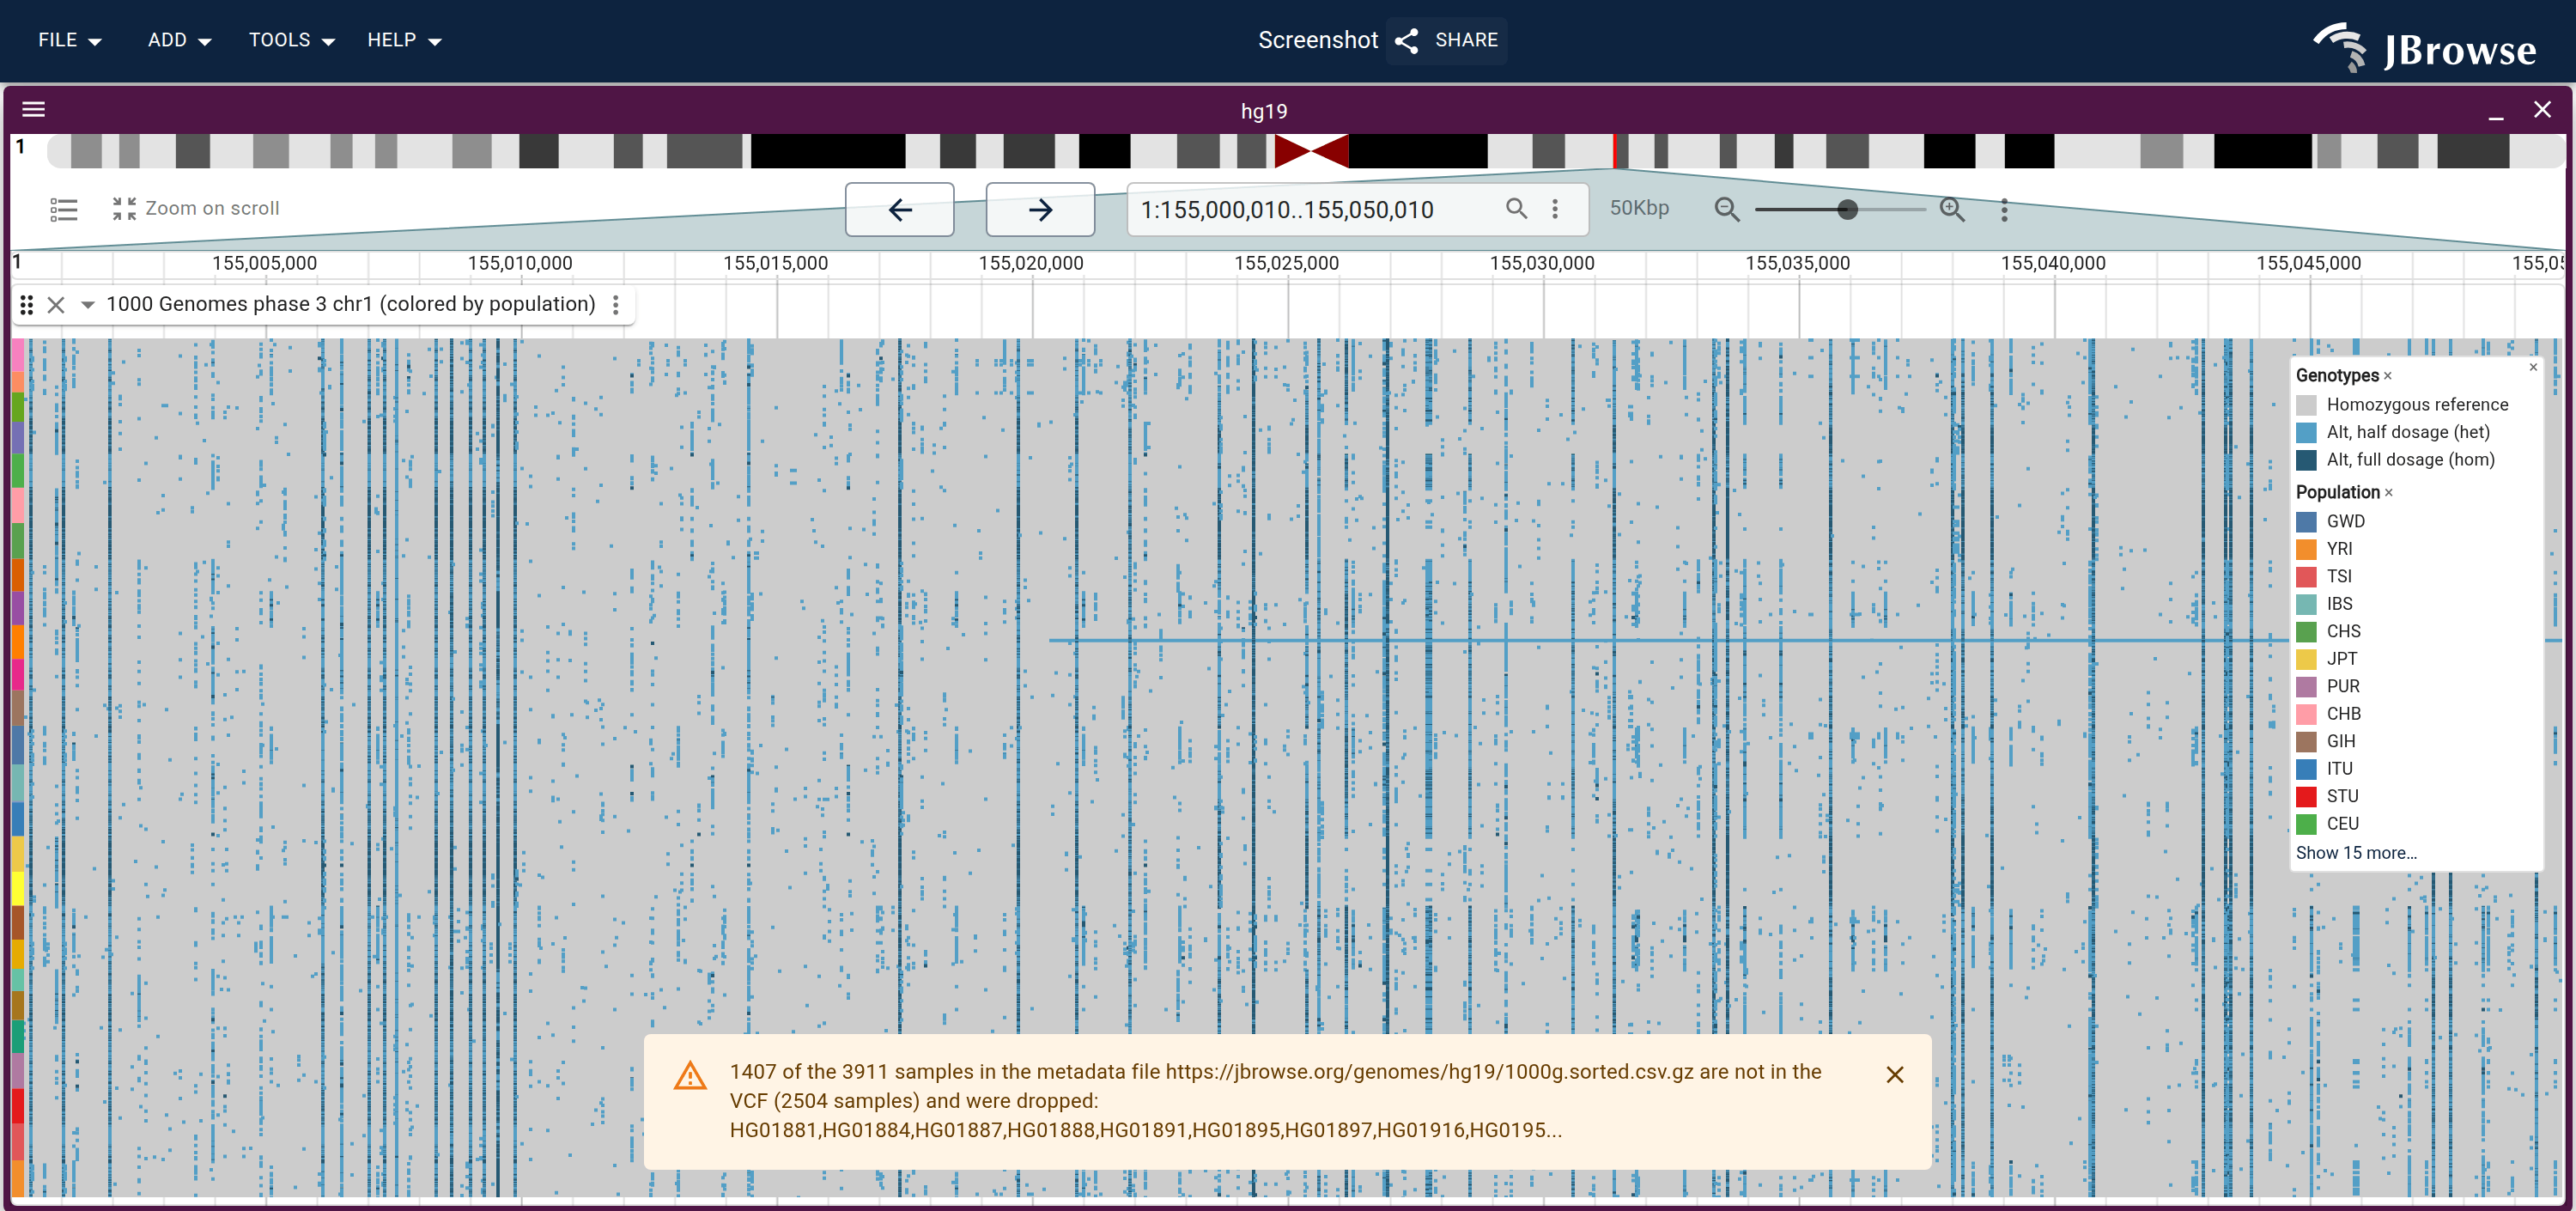
Task: Click the hg19 view title
Action: tap(1264, 111)
